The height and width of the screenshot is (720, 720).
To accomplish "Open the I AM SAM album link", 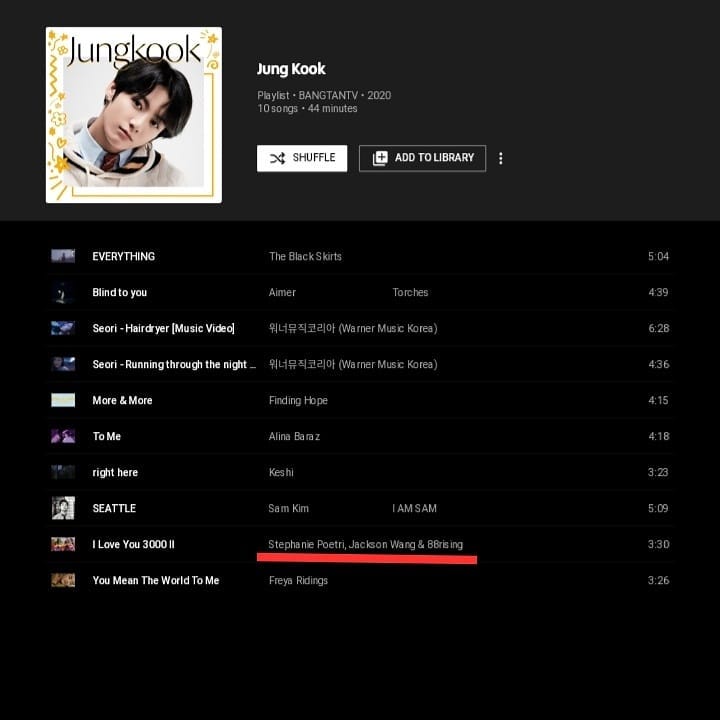I will click(x=414, y=508).
